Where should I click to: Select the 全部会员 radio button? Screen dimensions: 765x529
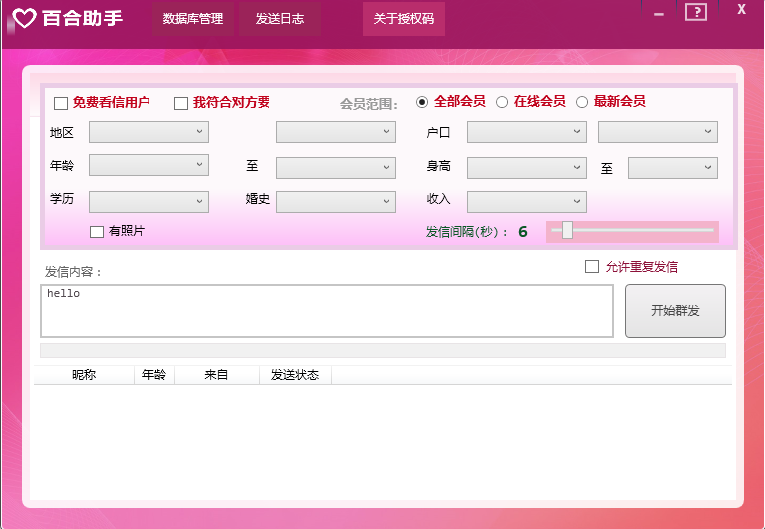coord(422,102)
